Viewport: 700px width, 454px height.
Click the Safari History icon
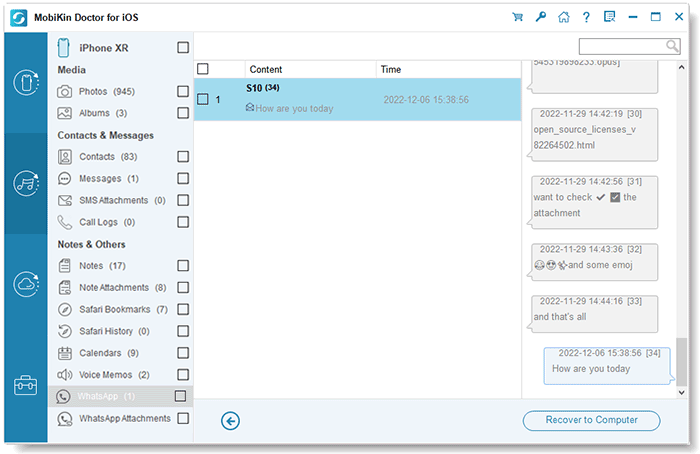click(65, 331)
